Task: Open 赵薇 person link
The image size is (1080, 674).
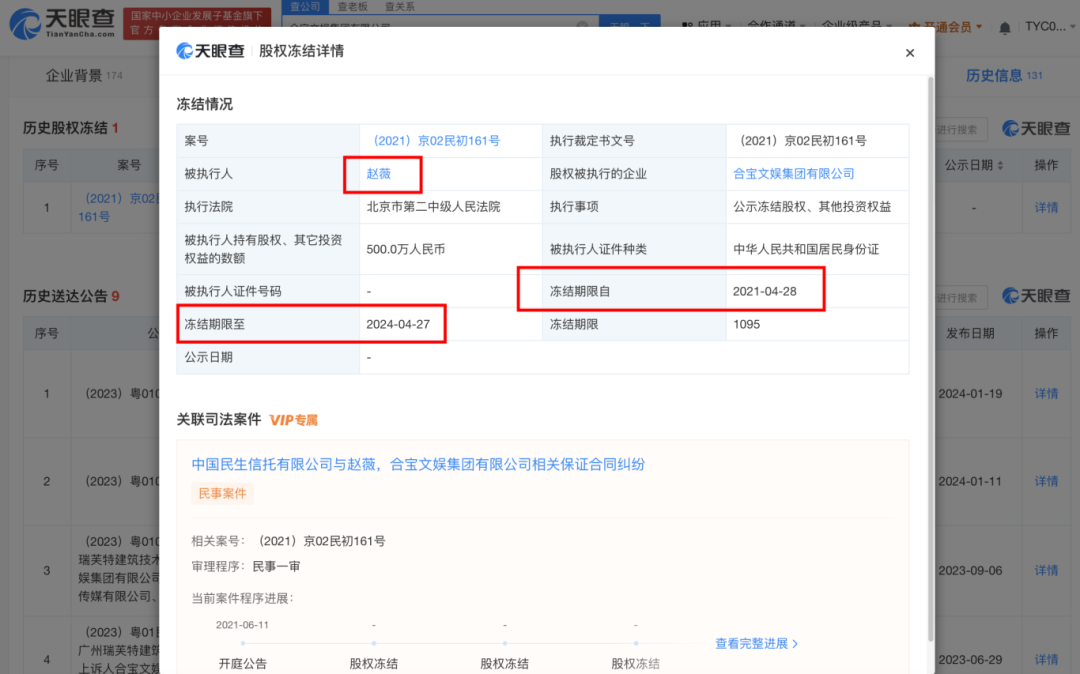Action: click(378, 173)
